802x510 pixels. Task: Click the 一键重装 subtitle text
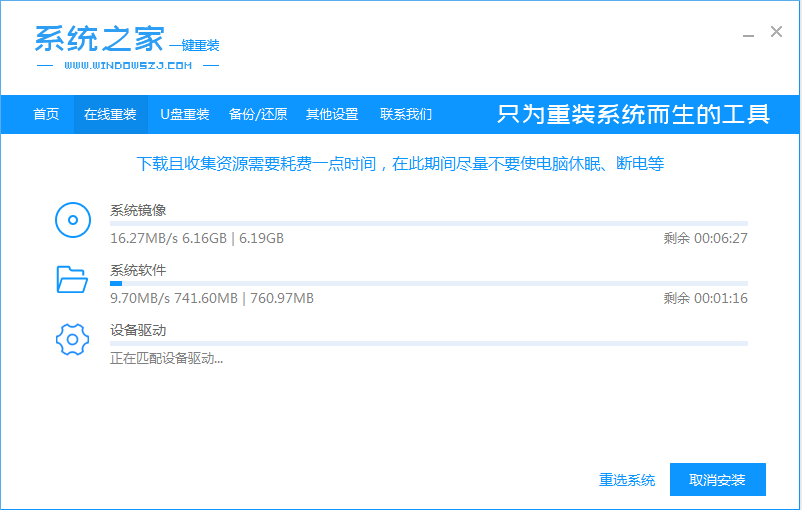(194, 46)
